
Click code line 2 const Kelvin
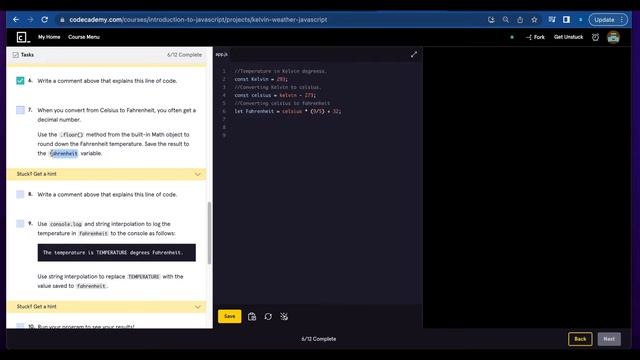[261, 79]
